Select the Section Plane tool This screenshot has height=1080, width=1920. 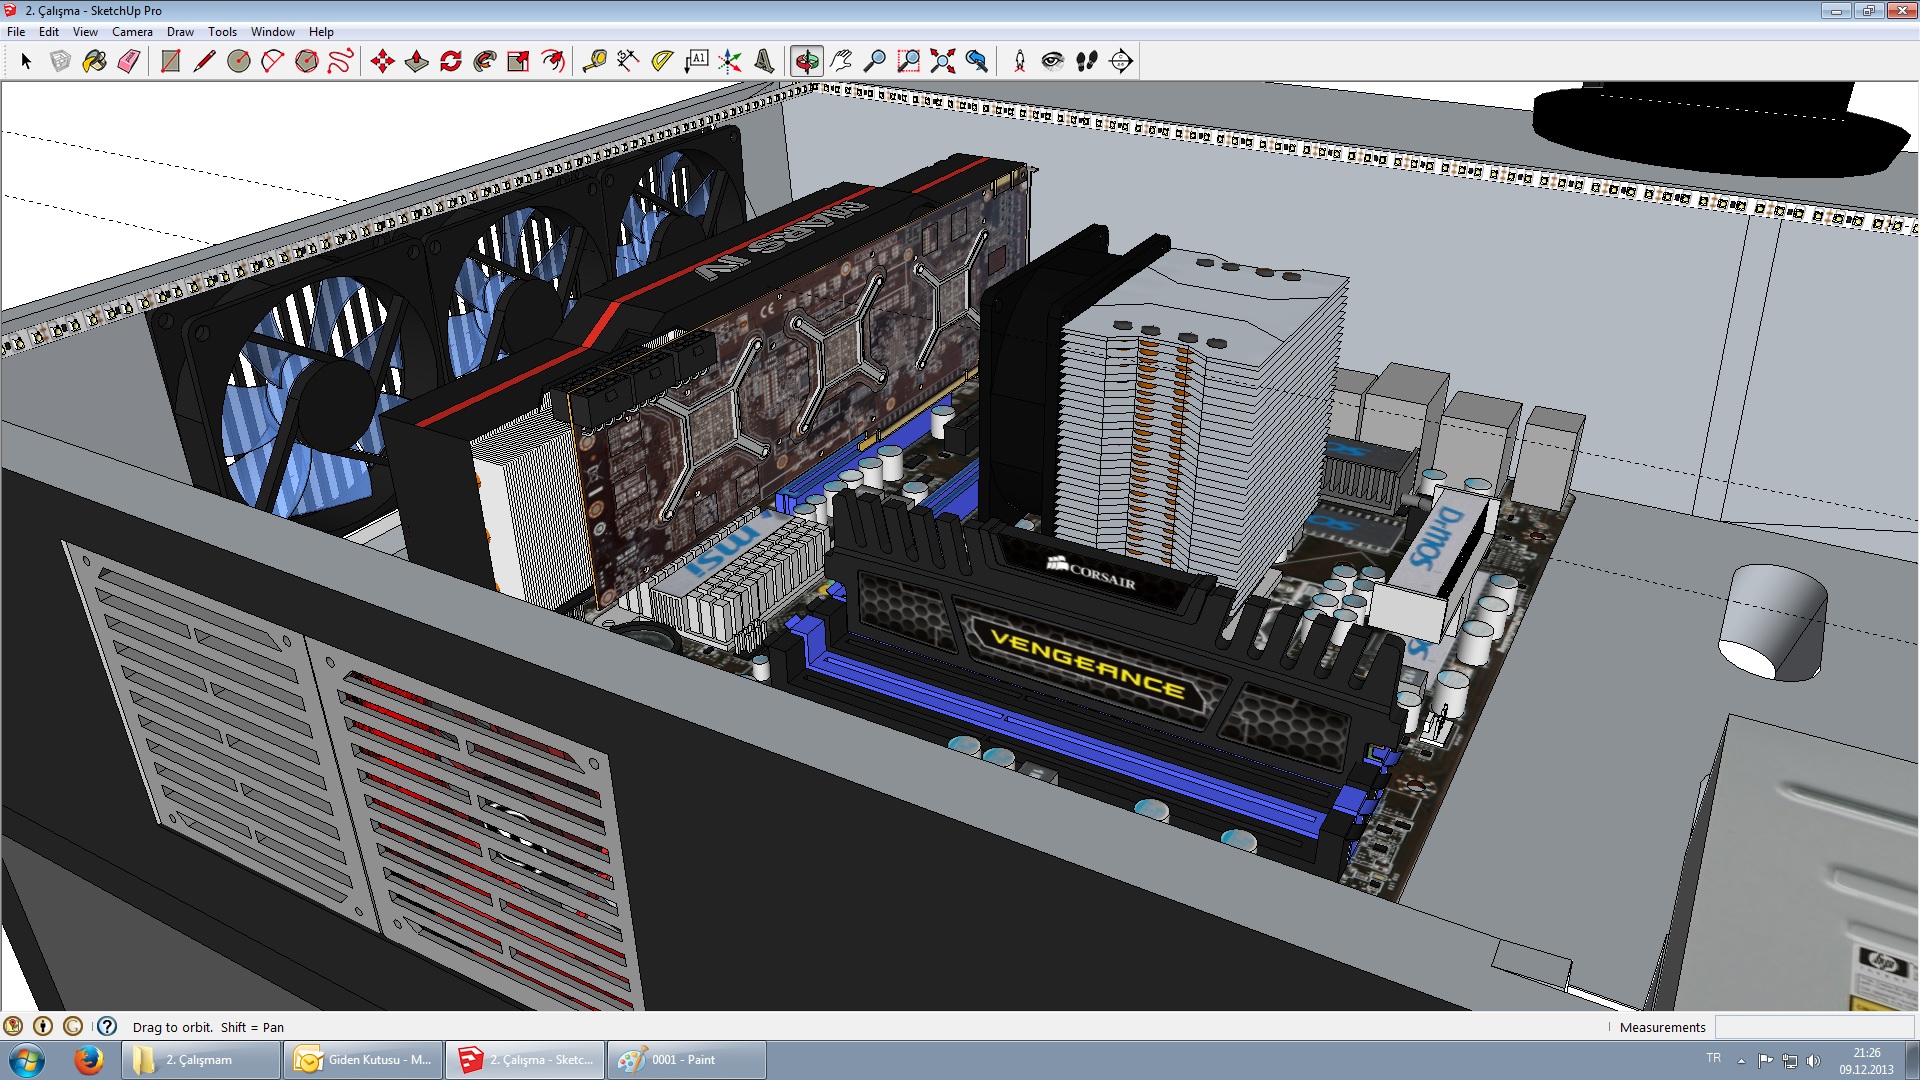1121,61
